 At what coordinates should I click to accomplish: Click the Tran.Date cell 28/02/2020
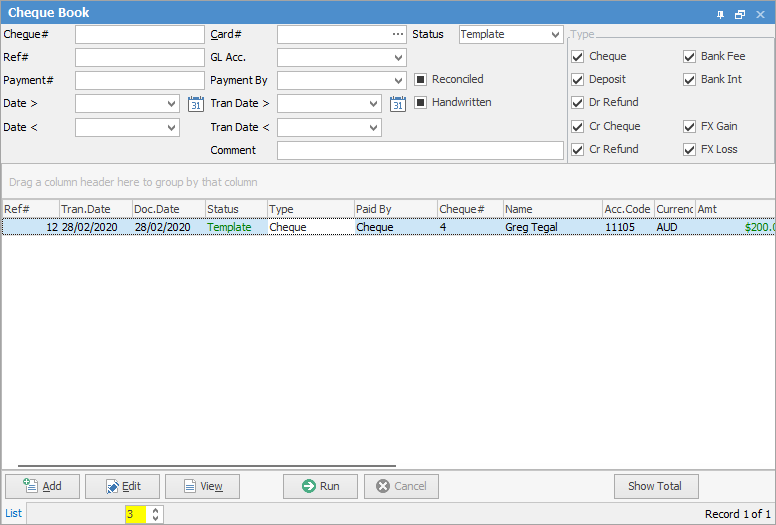[96, 227]
